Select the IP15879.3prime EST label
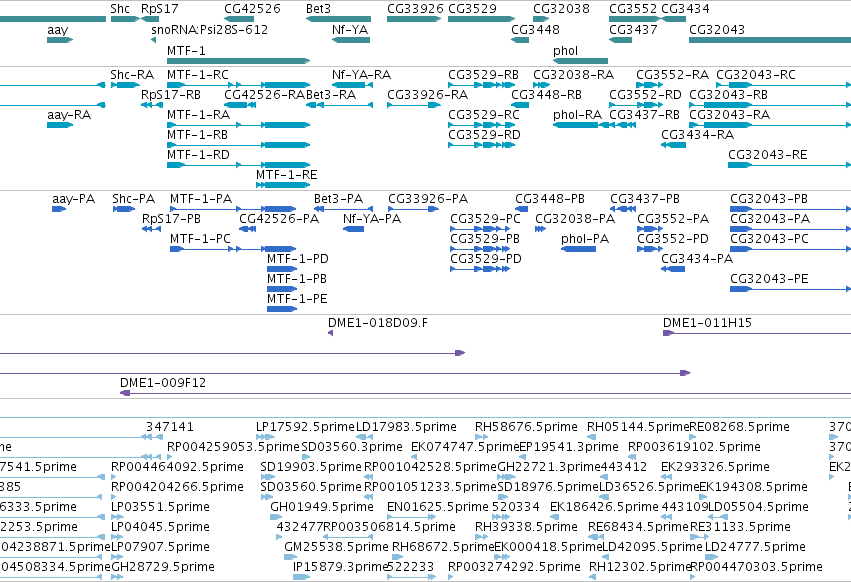The height and width of the screenshot is (582, 851). pos(340,567)
